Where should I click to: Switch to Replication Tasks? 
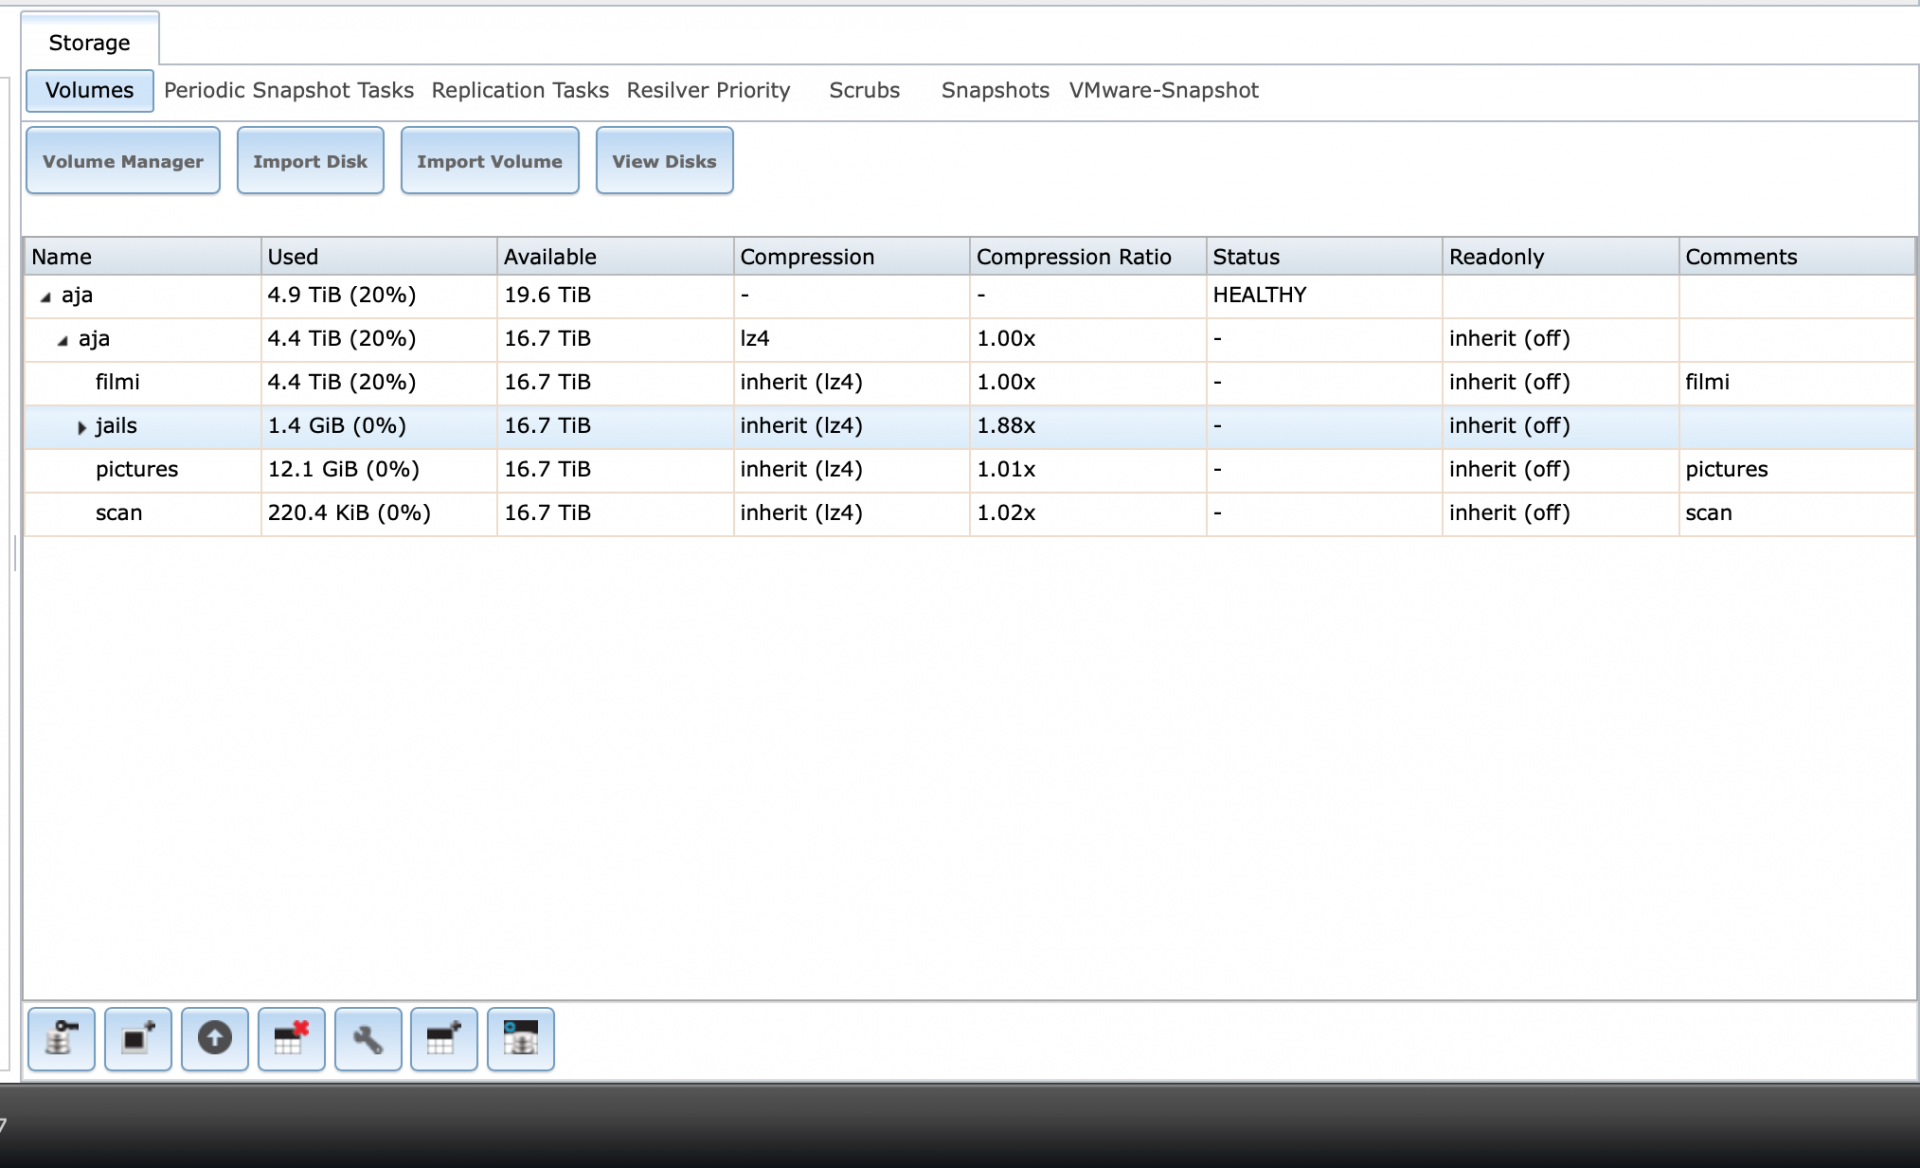coord(520,90)
